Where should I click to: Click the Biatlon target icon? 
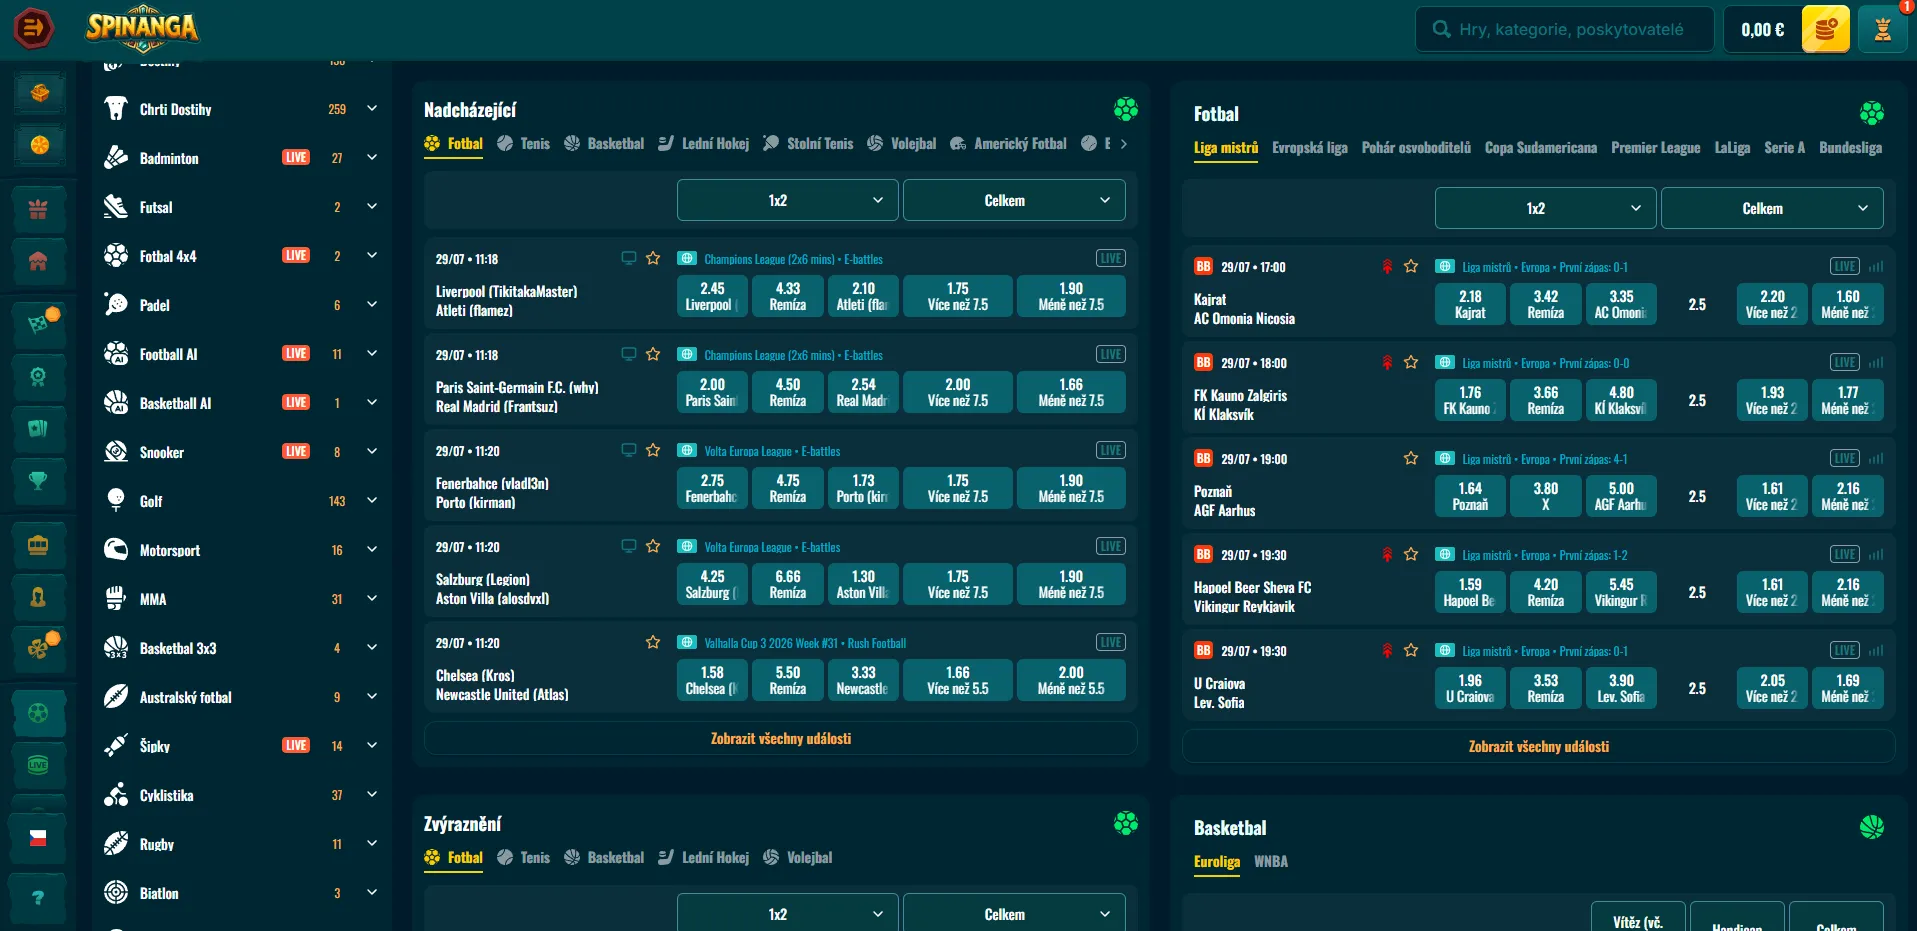(x=116, y=893)
